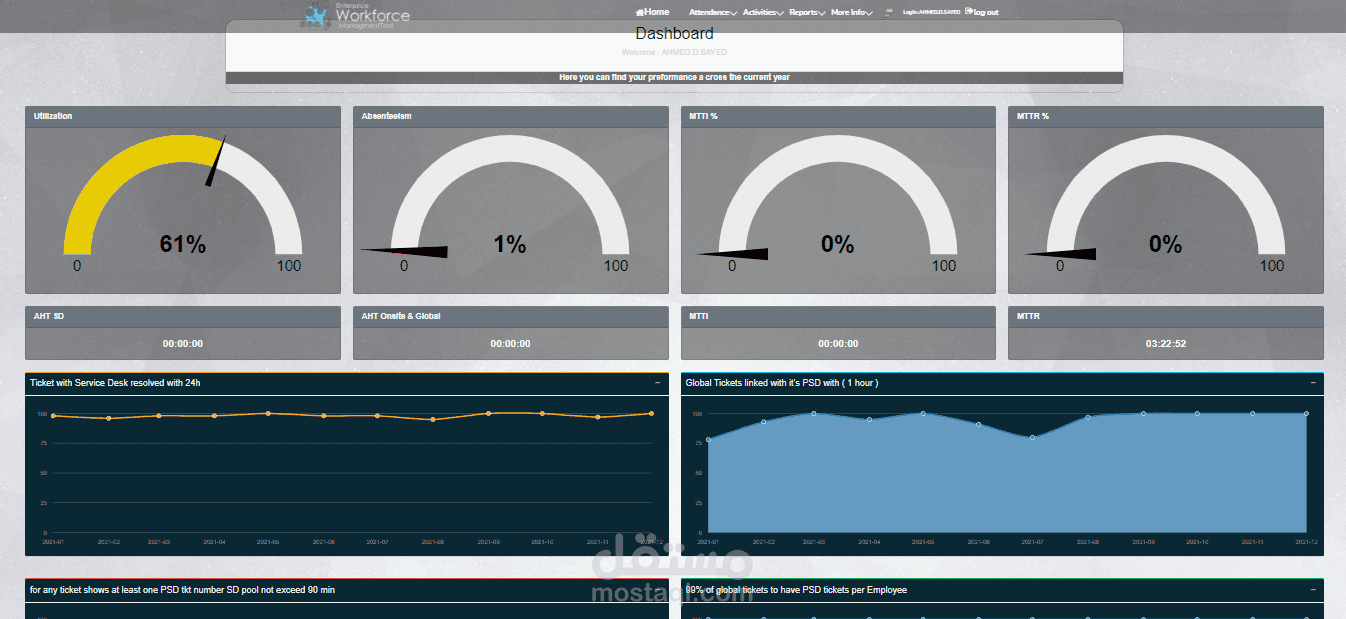1346x619 pixels.
Task: Click the user avatar icon in navbar
Action: 889,12
